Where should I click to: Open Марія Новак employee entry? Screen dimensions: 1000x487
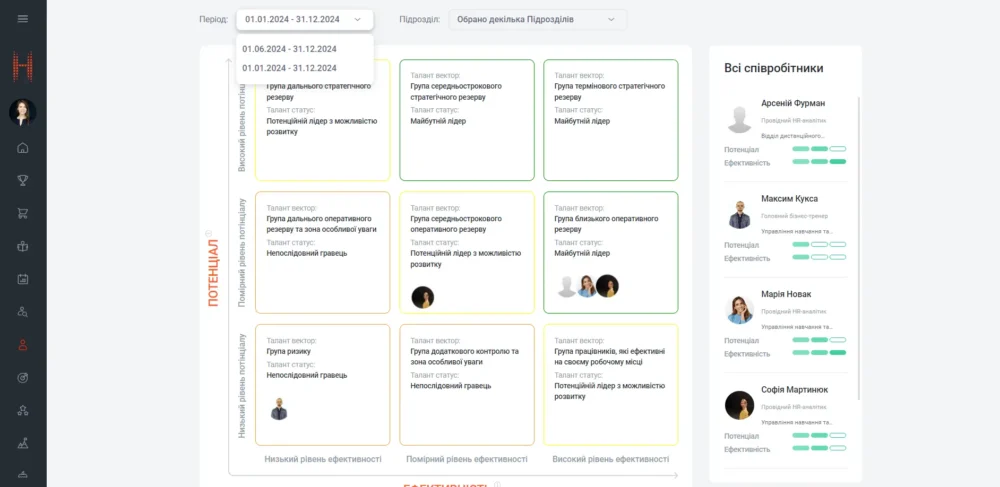[785, 294]
